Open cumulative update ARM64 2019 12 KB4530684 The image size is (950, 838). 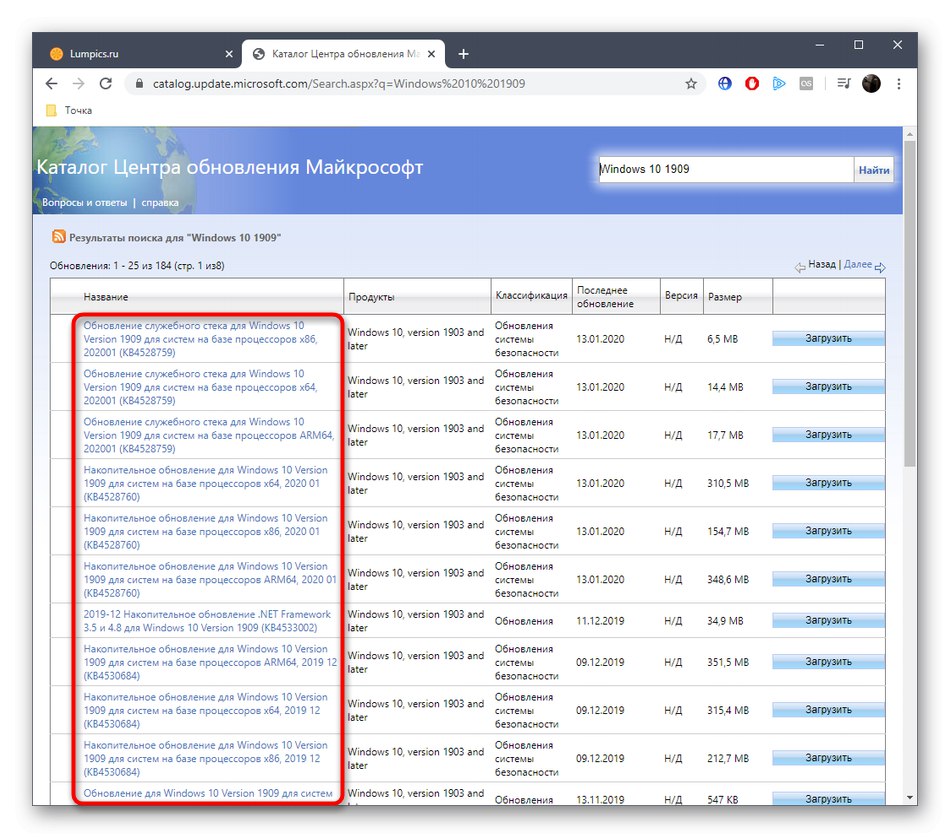[210, 662]
